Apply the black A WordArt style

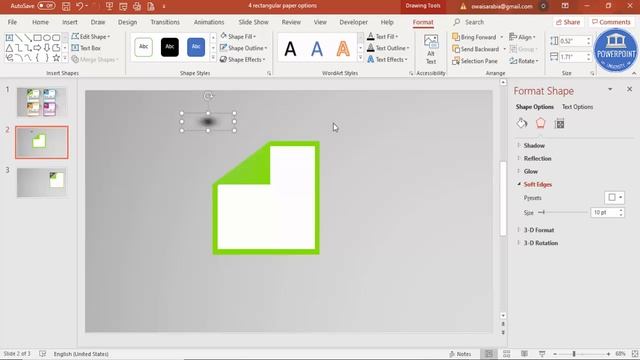[x=290, y=49]
